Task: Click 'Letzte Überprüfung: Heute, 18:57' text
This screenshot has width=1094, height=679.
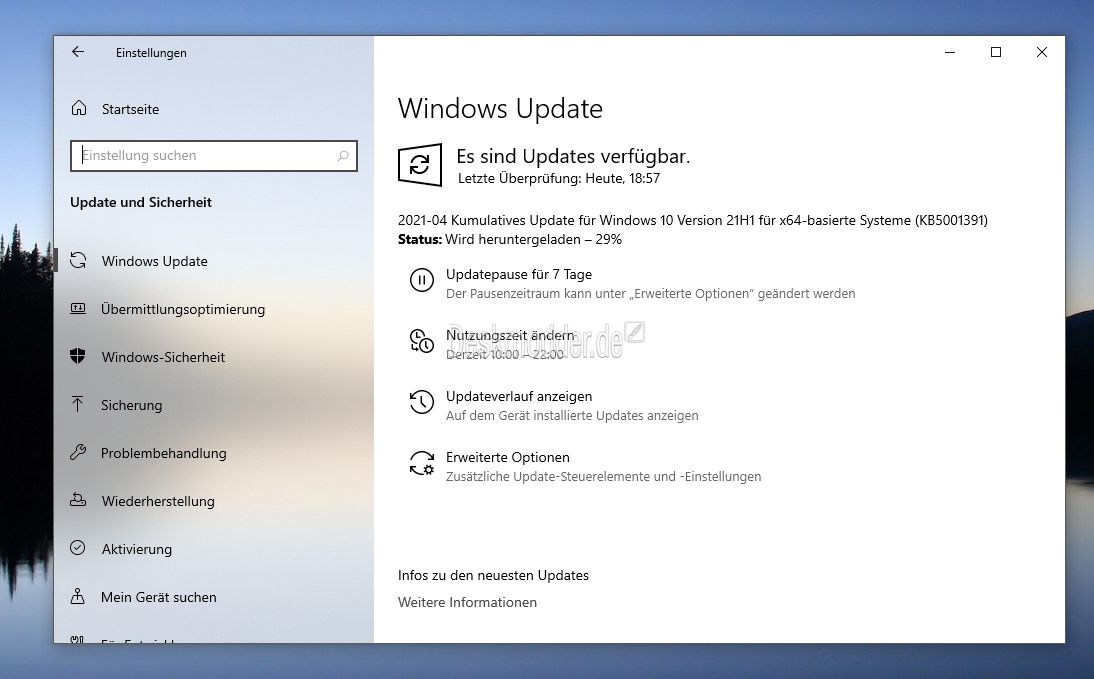Action: coord(559,178)
